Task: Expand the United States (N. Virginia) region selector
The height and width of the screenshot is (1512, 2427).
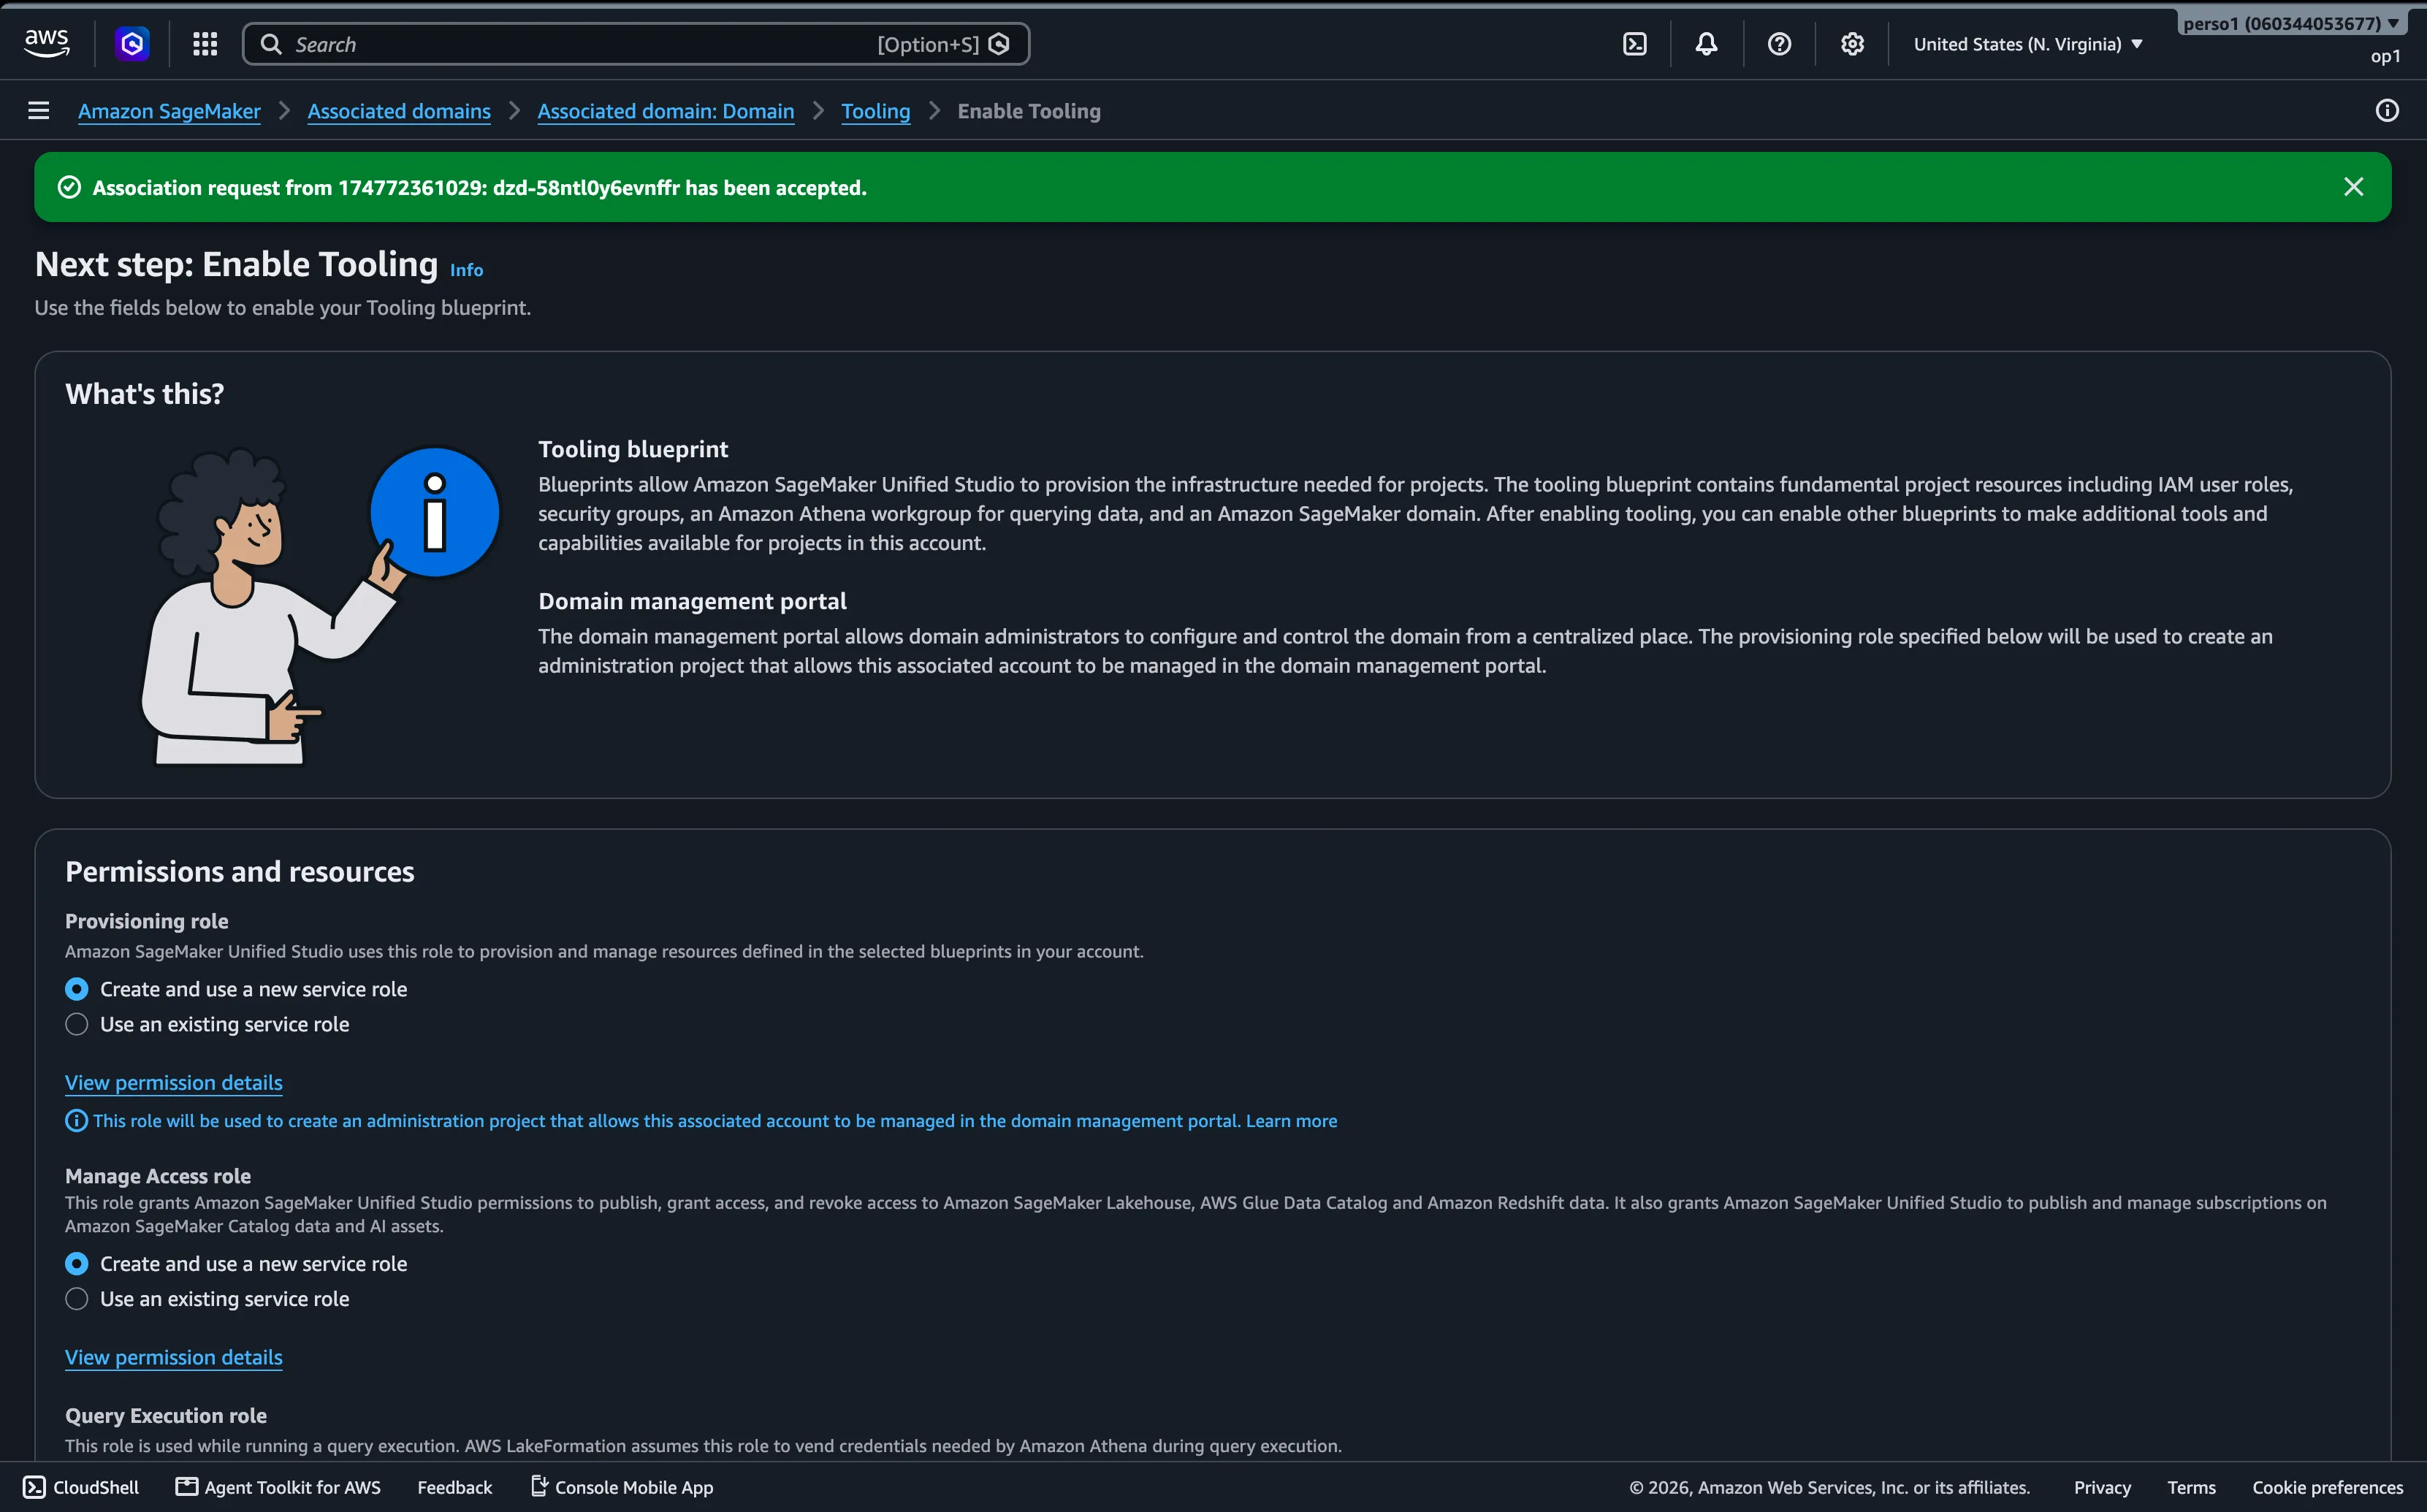Action: click(2028, 44)
